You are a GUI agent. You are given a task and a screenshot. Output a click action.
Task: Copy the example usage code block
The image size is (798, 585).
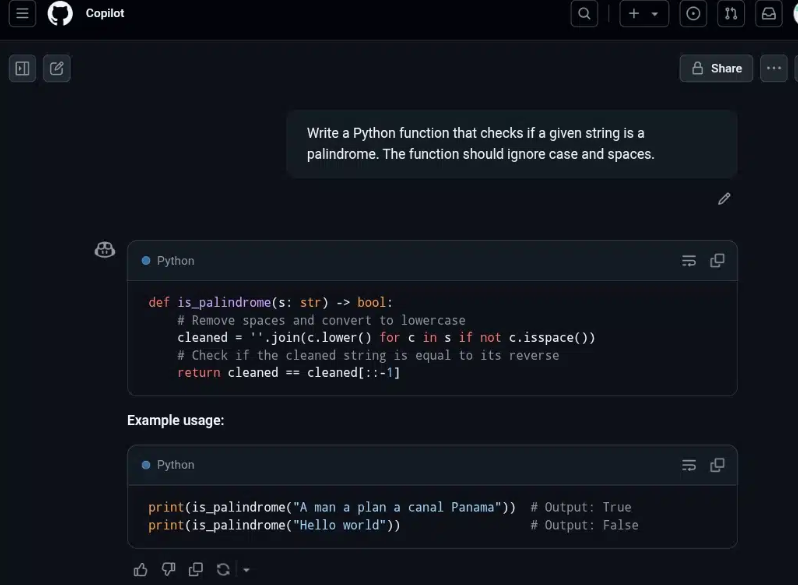(x=717, y=465)
